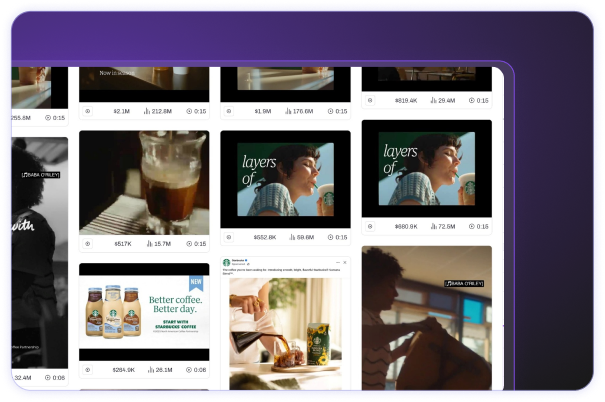Click the left icon under the espresso glass ad
The width and height of the screenshot is (605, 402).
pos(87,243)
